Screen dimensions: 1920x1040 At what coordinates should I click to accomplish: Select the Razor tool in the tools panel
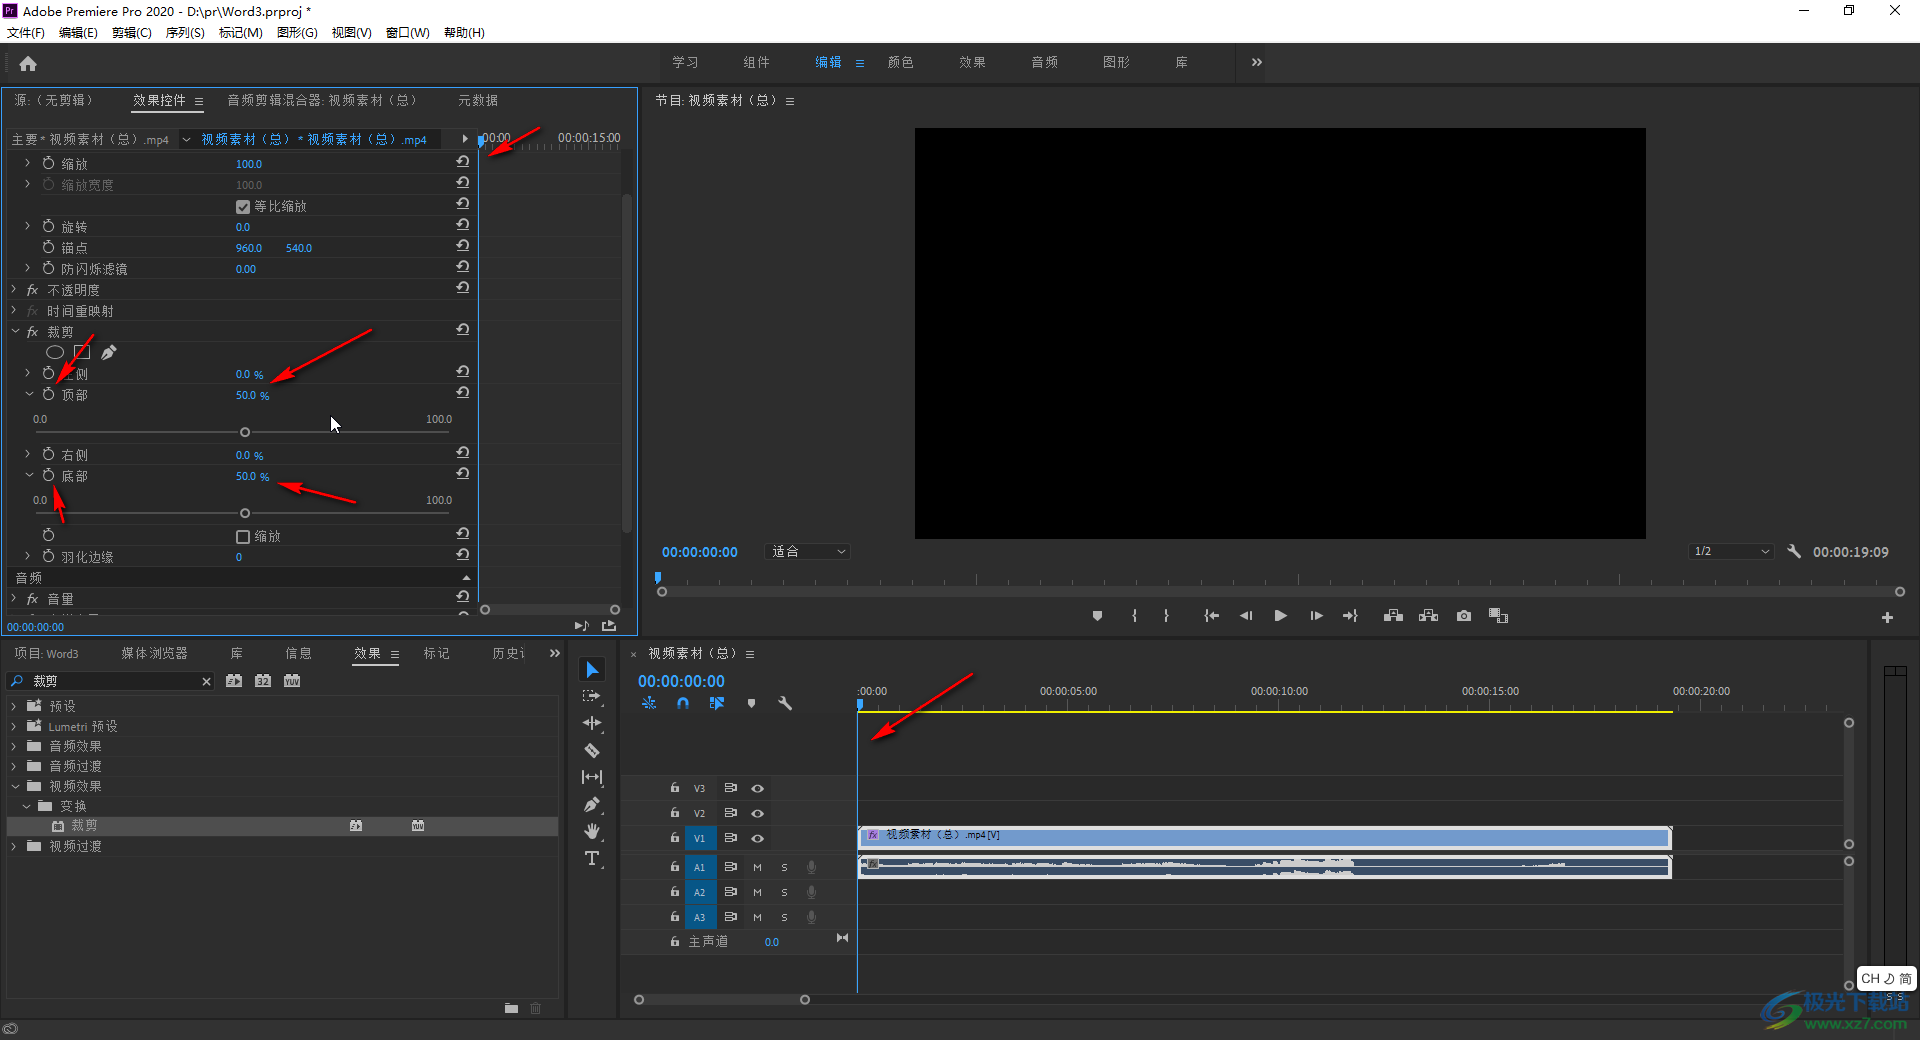(592, 750)
